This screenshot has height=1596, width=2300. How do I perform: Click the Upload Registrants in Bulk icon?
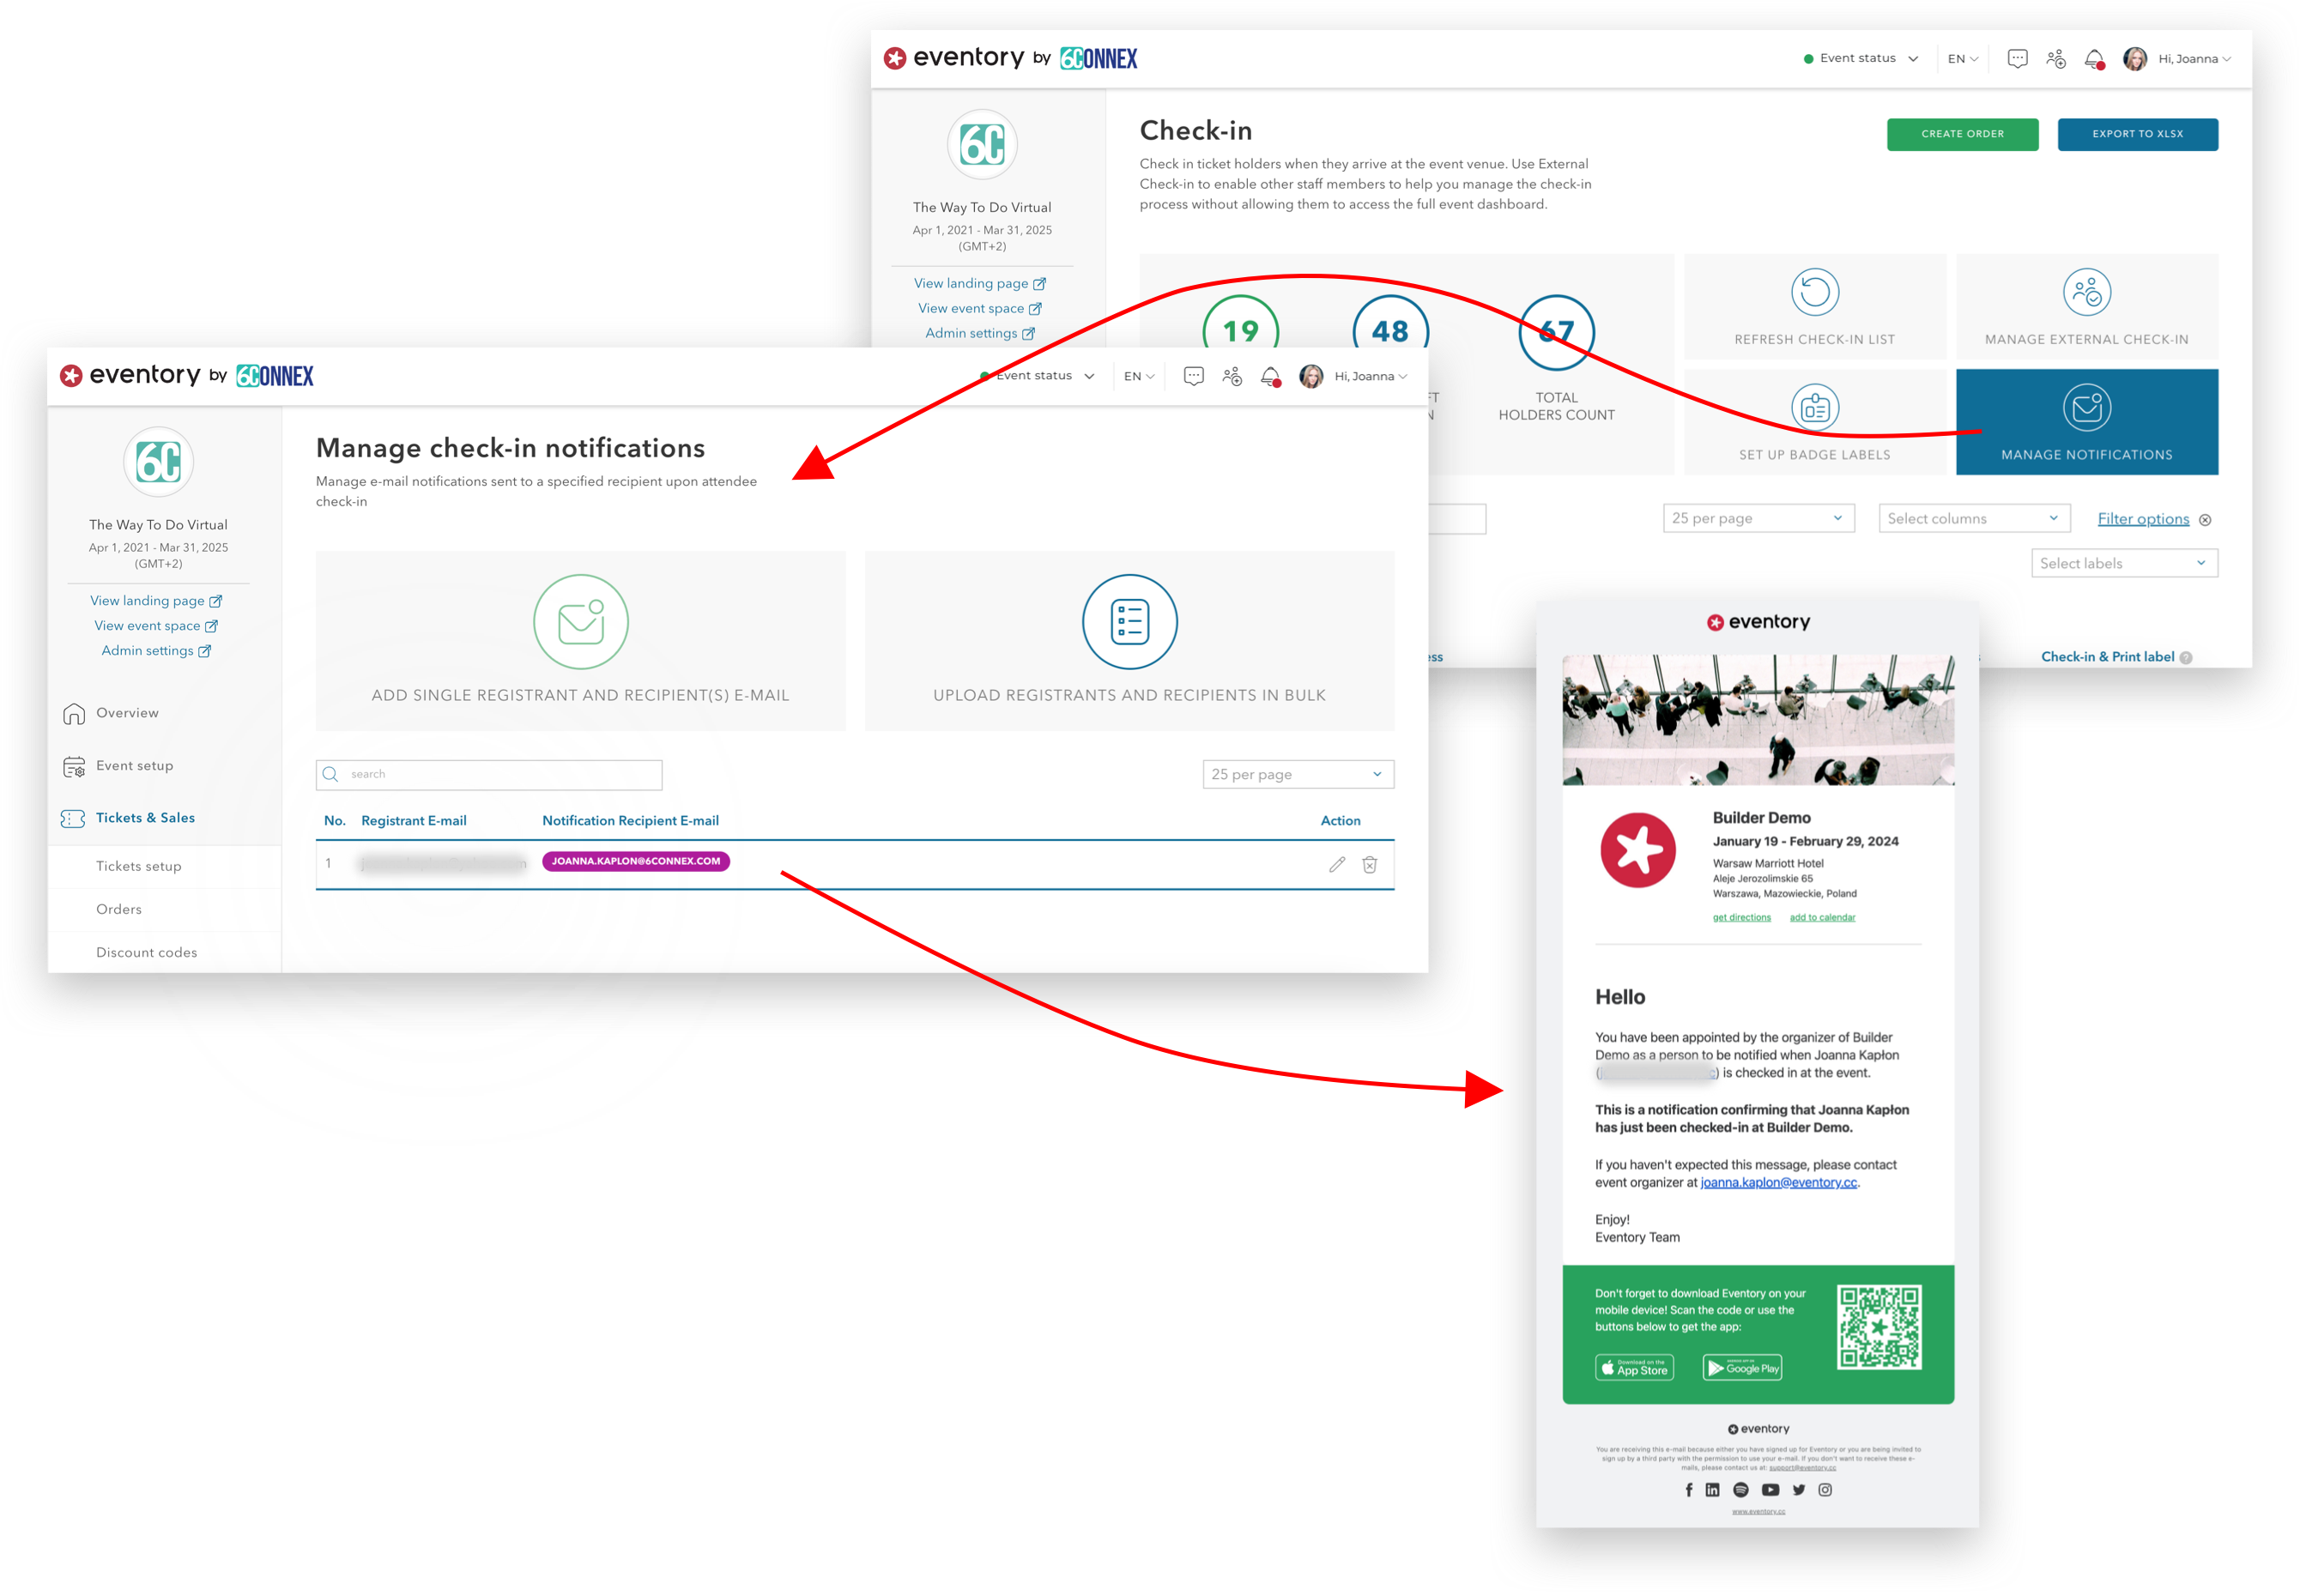tap(1125, 622)
